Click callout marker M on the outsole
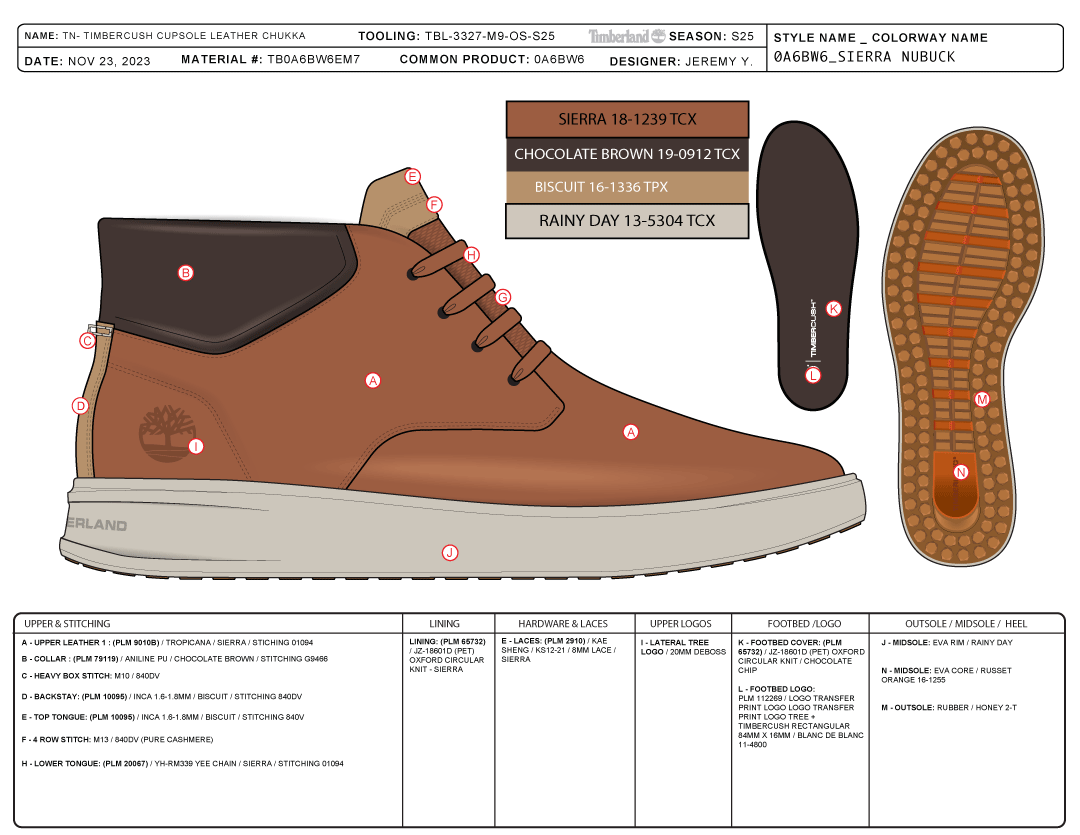Viewport: 1080px width, 835px height. click(x=982, y=399)
